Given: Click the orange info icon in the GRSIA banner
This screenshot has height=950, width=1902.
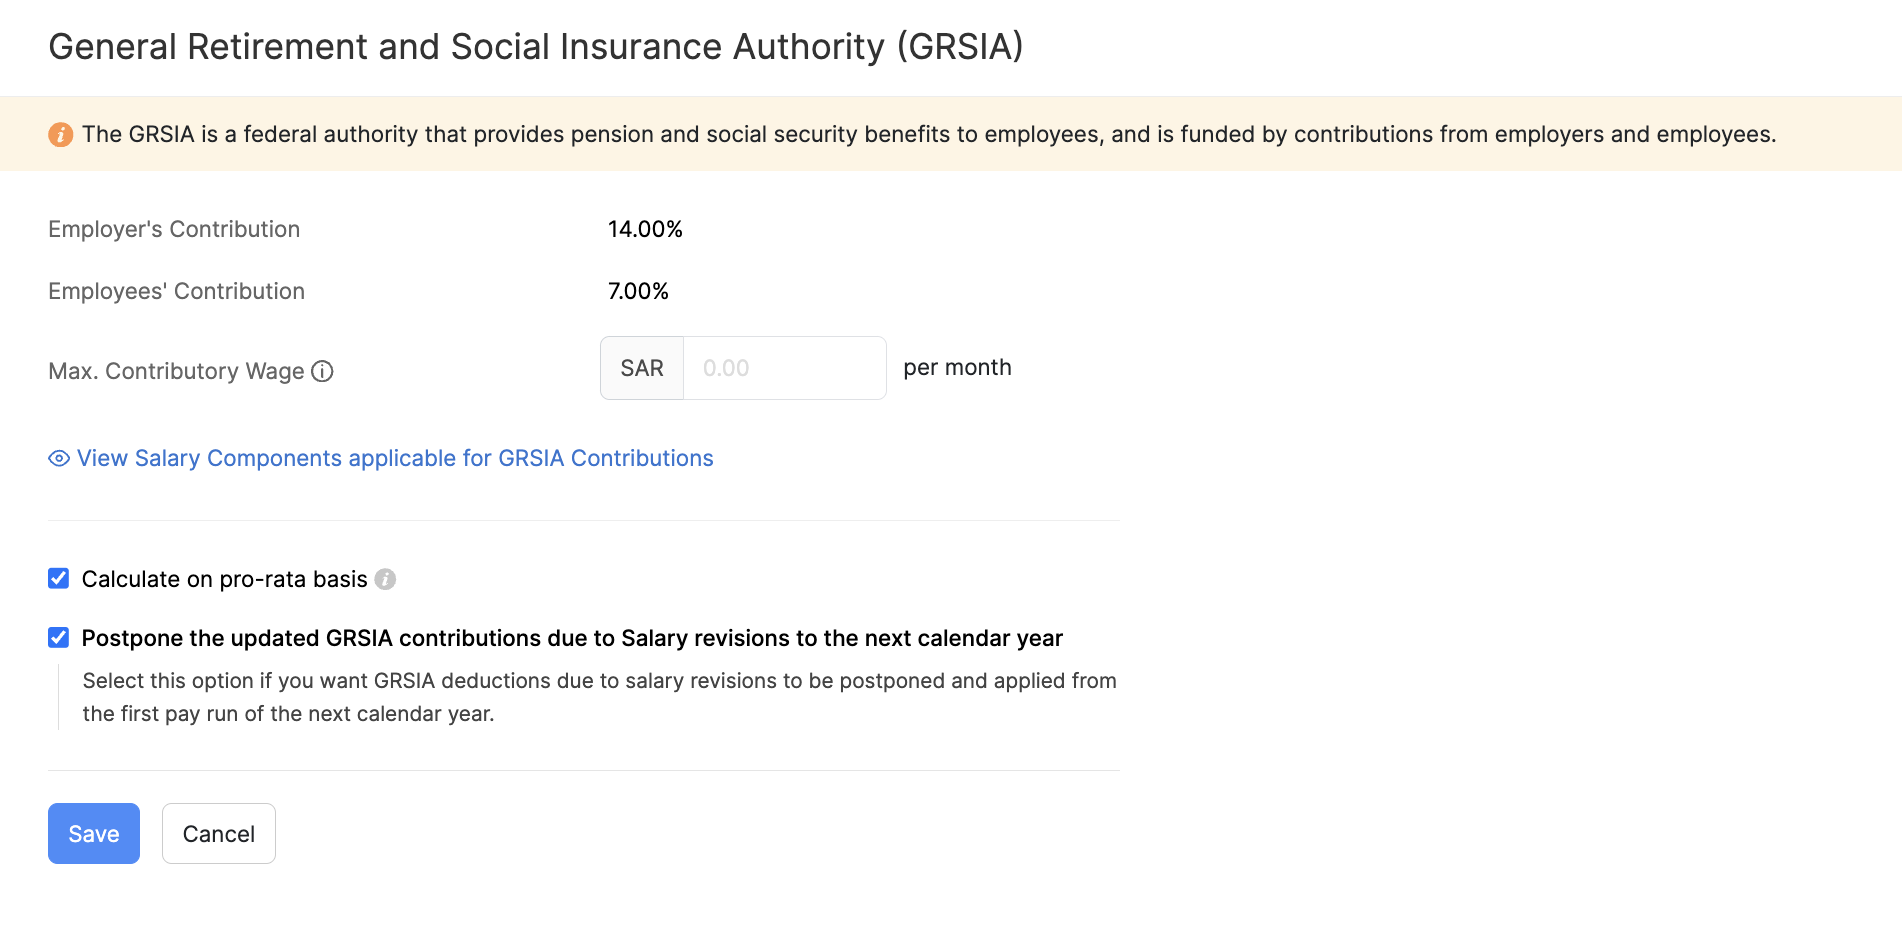Looking at the screenshot, I should tap(61, 133).
